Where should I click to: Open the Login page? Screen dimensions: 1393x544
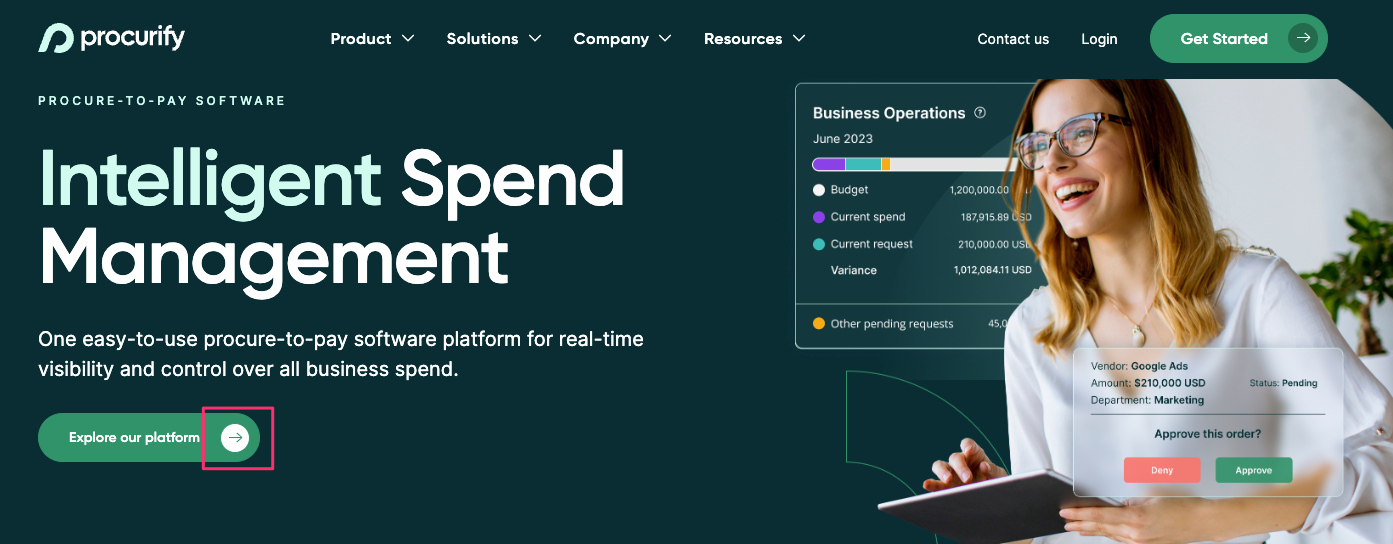click(1099, 39)
